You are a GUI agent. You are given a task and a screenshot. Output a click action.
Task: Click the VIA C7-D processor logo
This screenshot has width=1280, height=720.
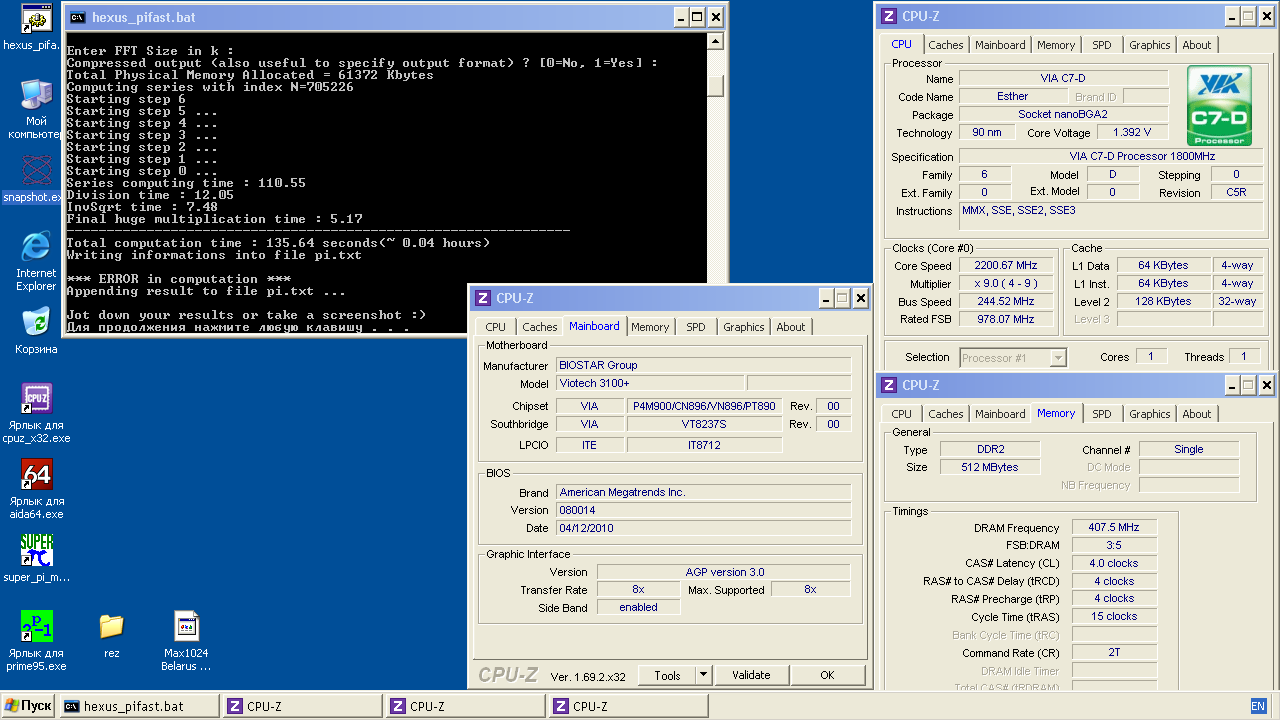[x=1219, y=107]
